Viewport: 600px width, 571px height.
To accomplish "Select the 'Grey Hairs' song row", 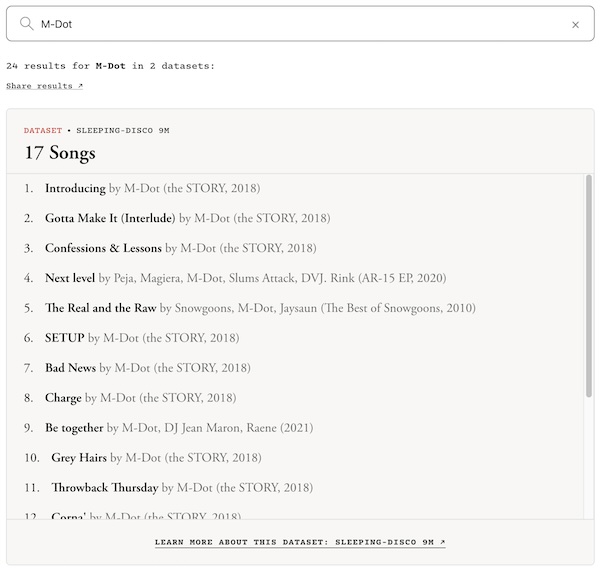I will coord(143,457).
